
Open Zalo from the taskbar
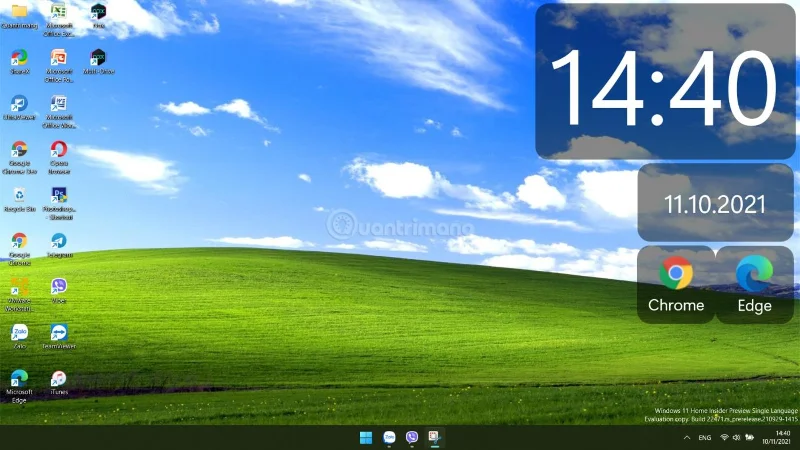coord(389,438)
